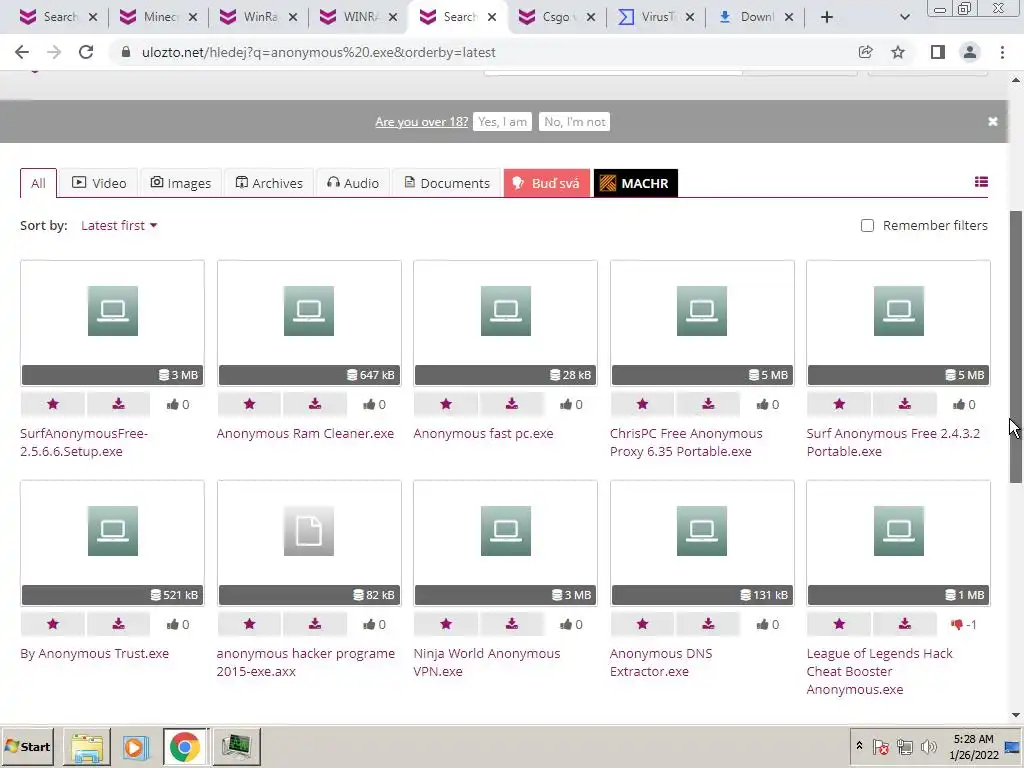Go back to previous page
1024x768 pixels.
pyautogui.click(x=22, y=52)
